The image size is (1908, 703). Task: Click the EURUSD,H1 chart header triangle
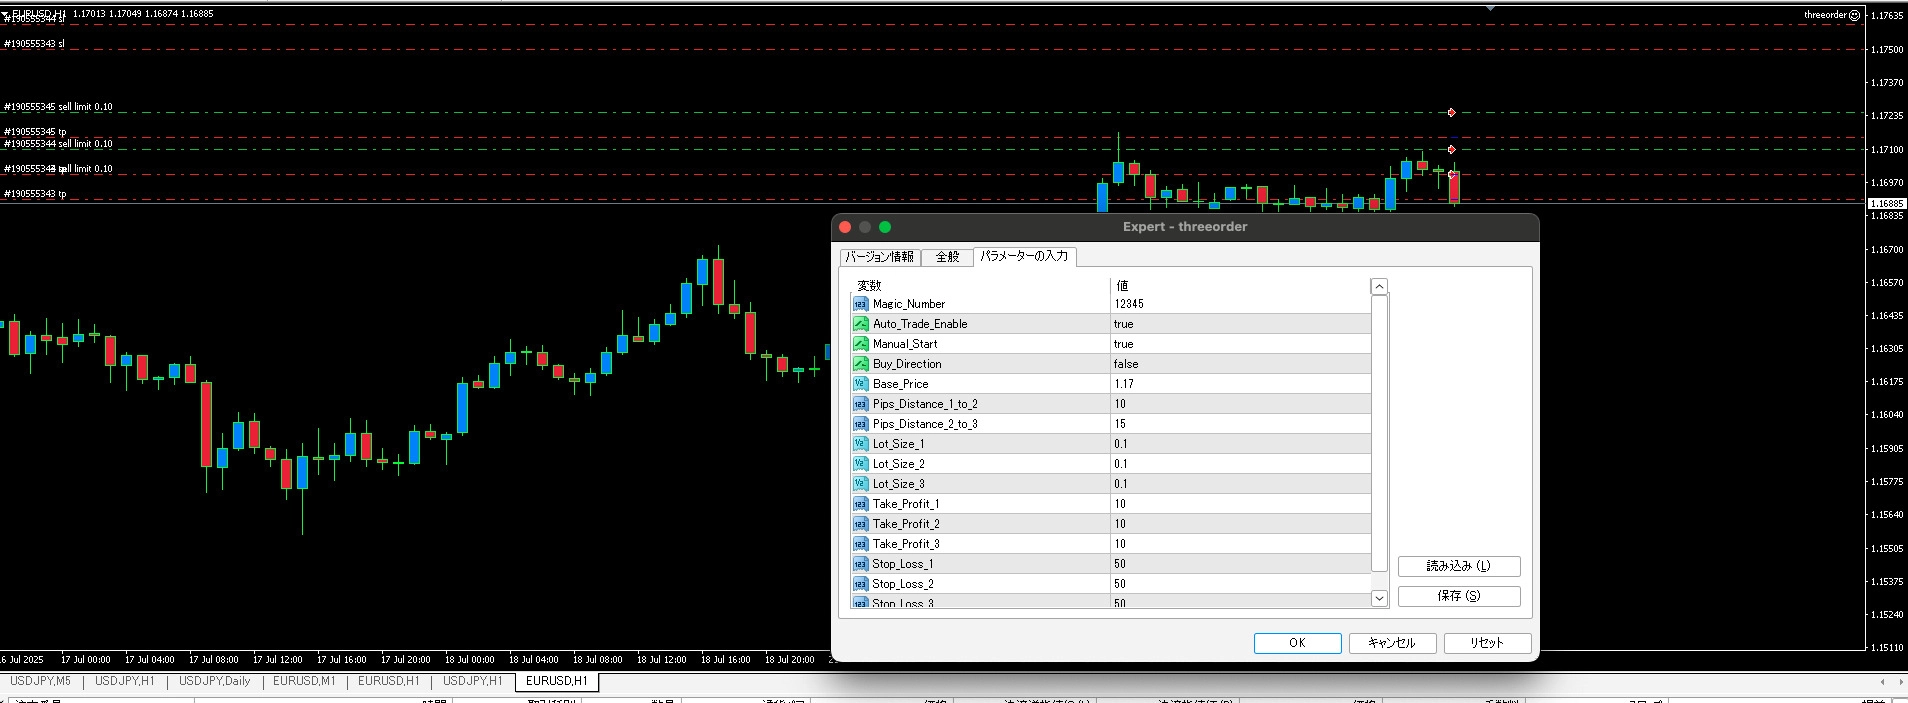[x=6, y=14]
